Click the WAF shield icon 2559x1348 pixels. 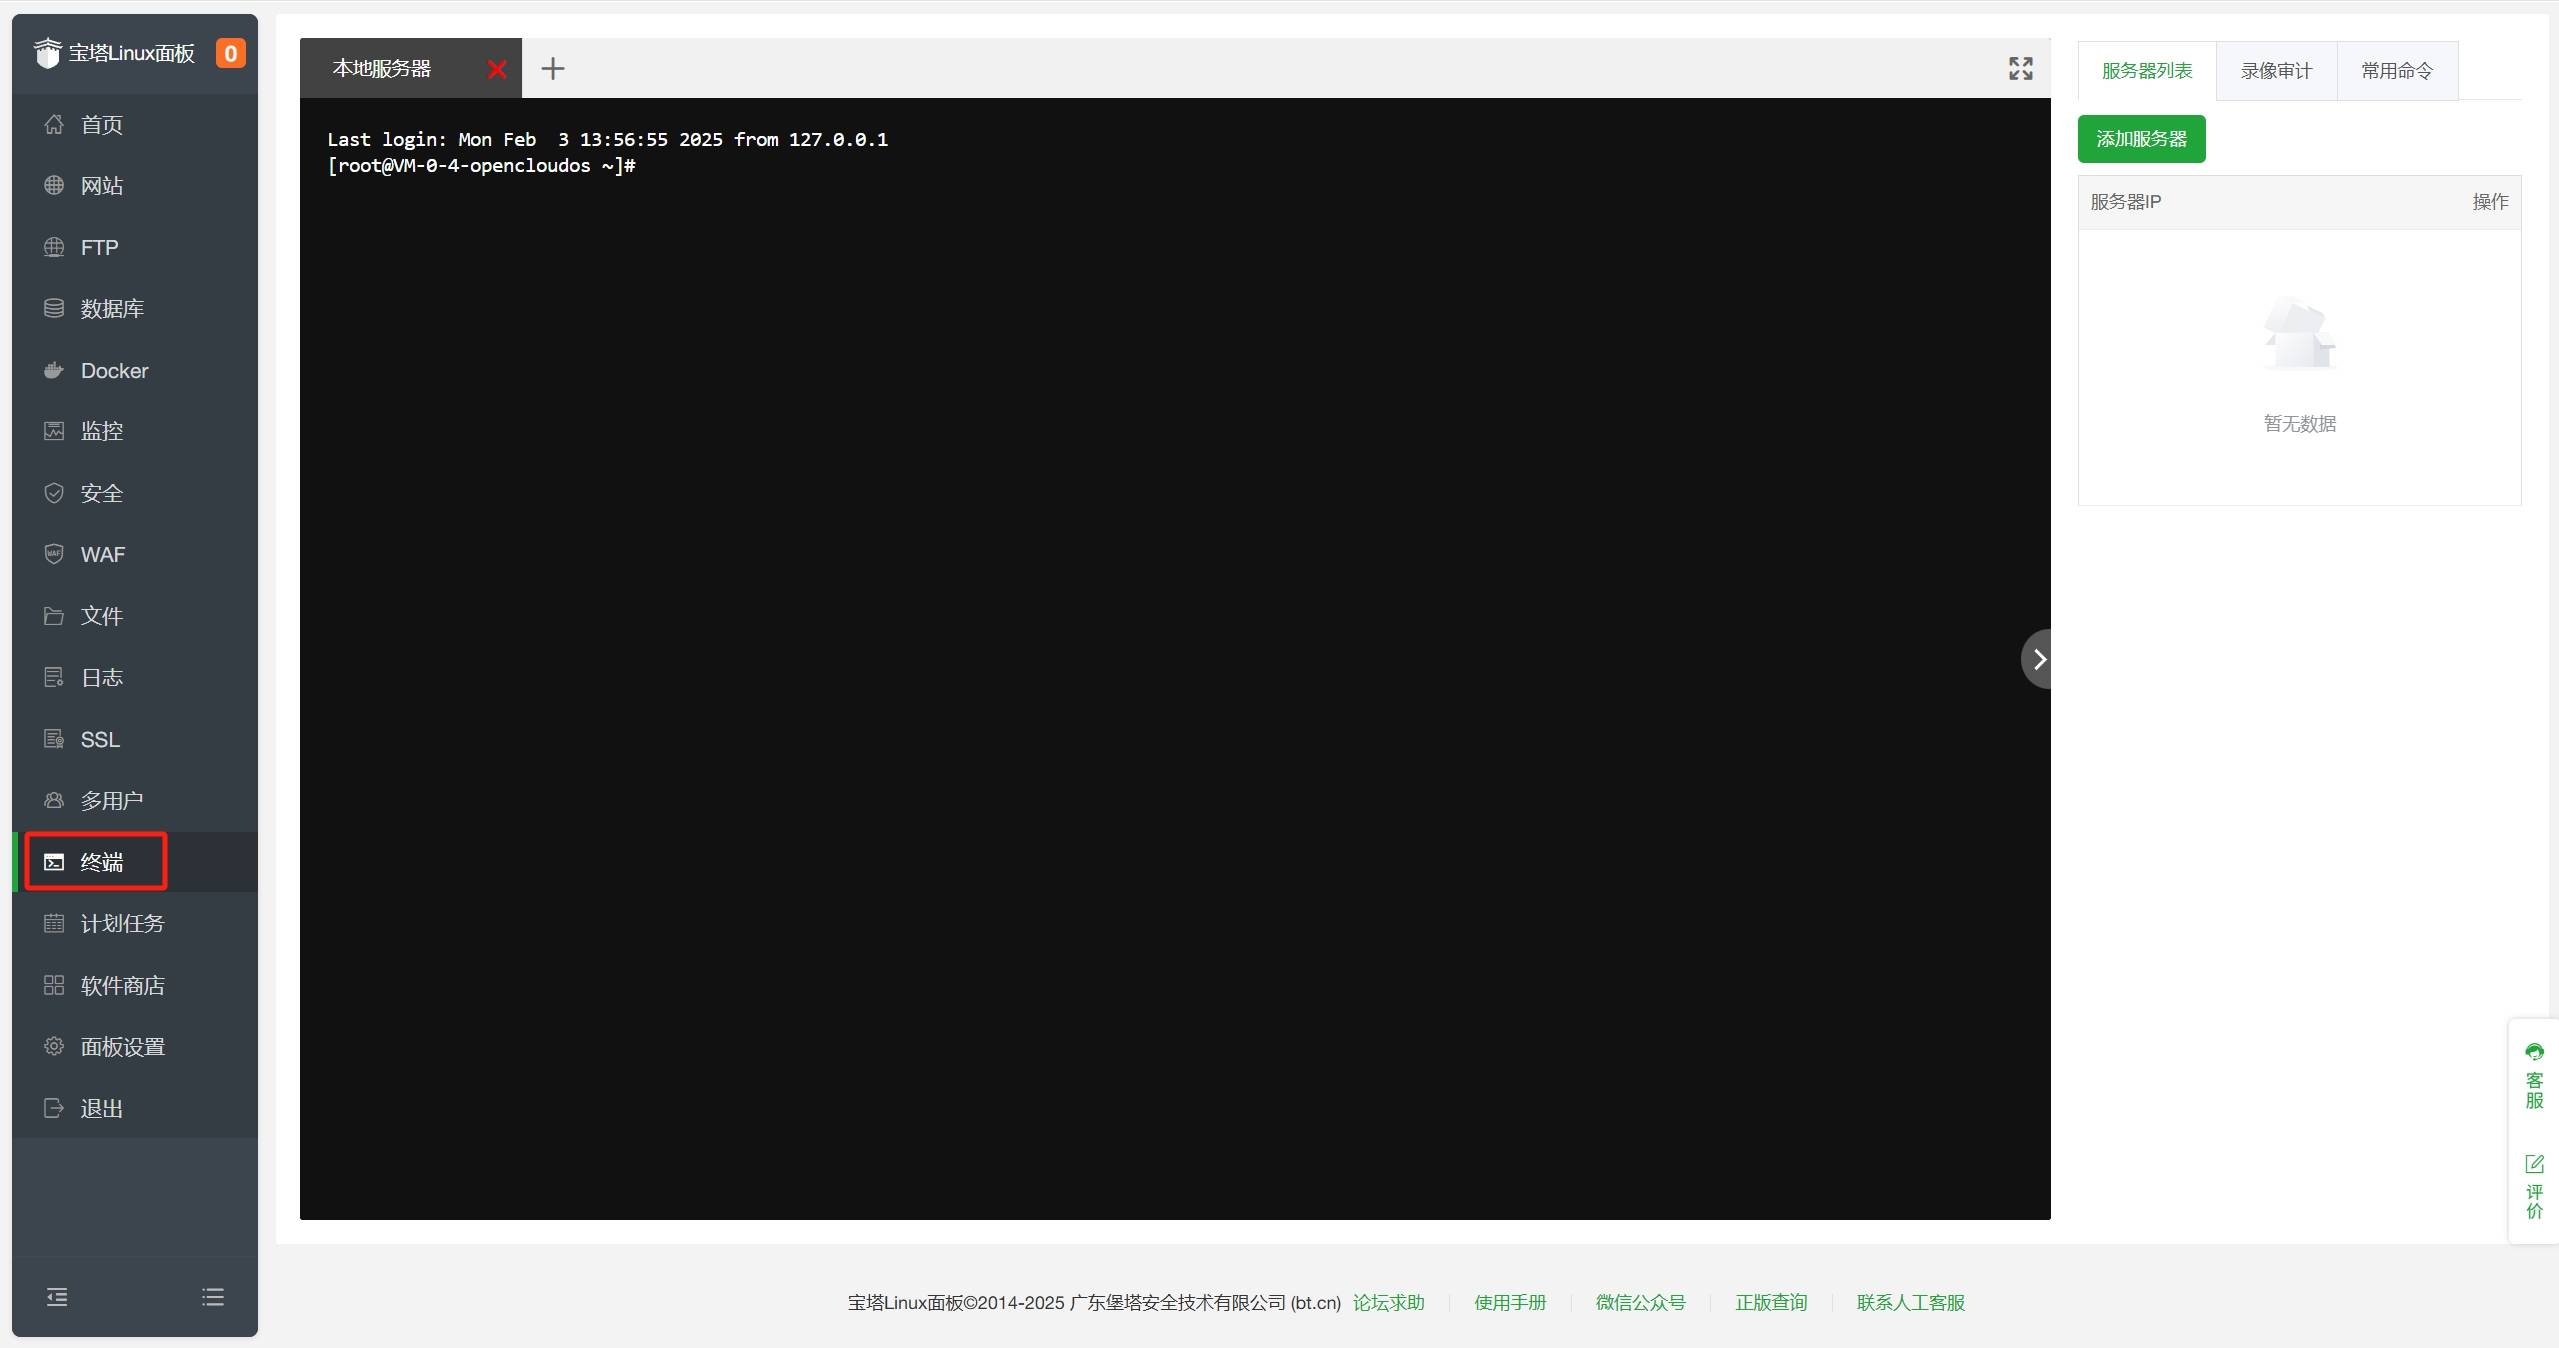point(54,554)
